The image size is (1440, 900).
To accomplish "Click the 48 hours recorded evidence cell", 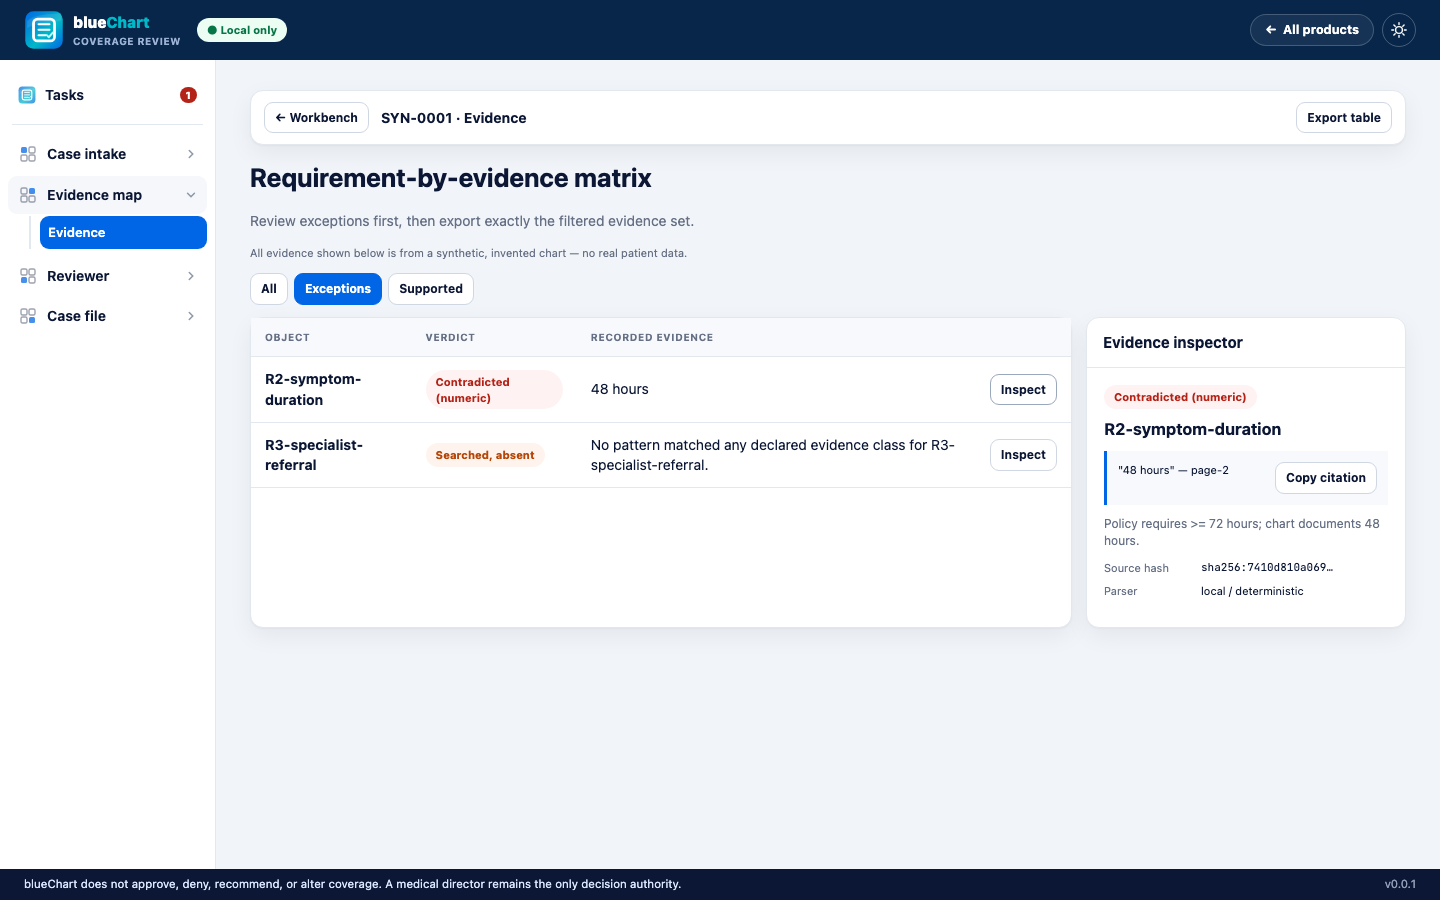I will click(x=620, y=390).
